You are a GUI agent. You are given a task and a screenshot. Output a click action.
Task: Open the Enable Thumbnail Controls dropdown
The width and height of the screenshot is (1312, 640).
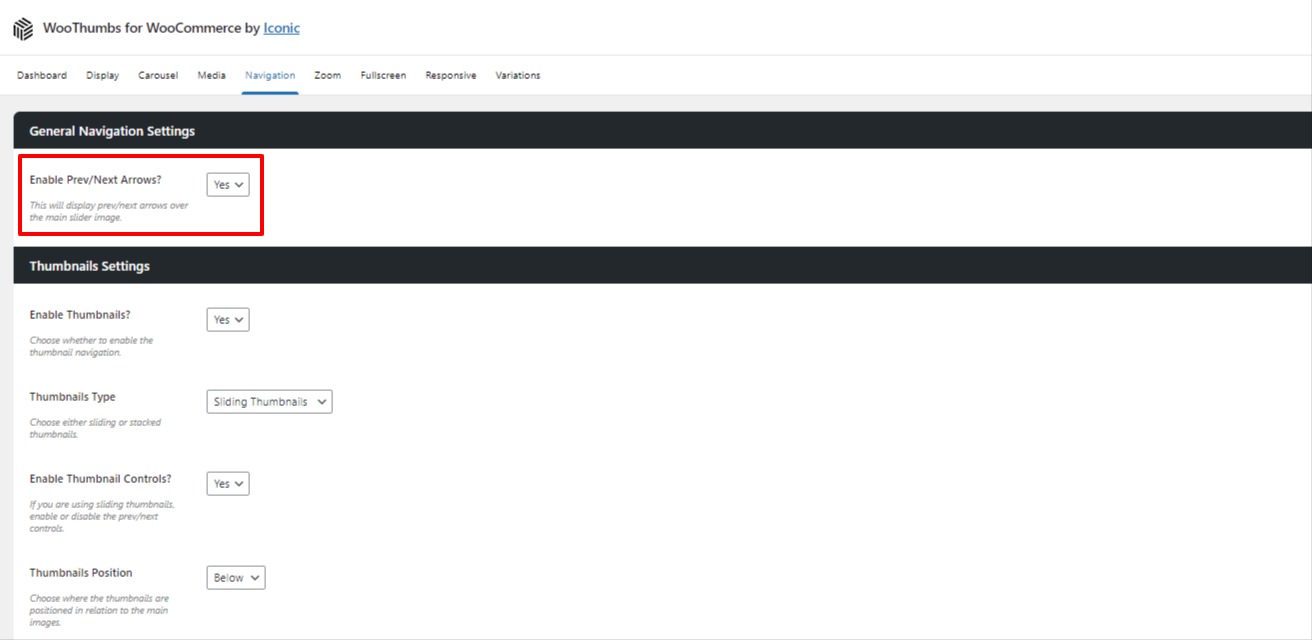tap(227, 483)
